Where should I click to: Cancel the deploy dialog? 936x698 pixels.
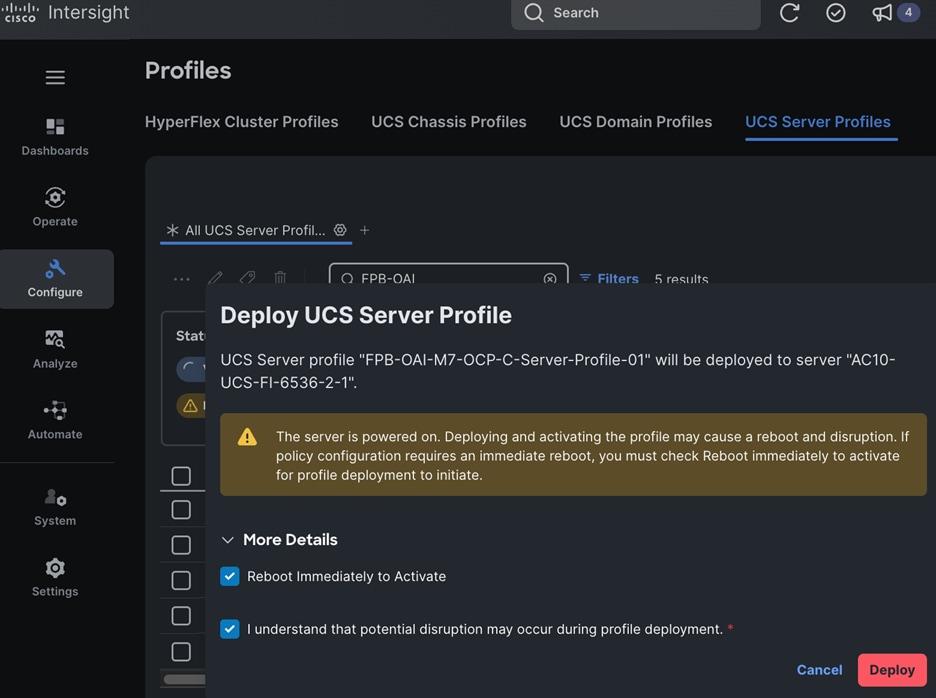[819, 670]
